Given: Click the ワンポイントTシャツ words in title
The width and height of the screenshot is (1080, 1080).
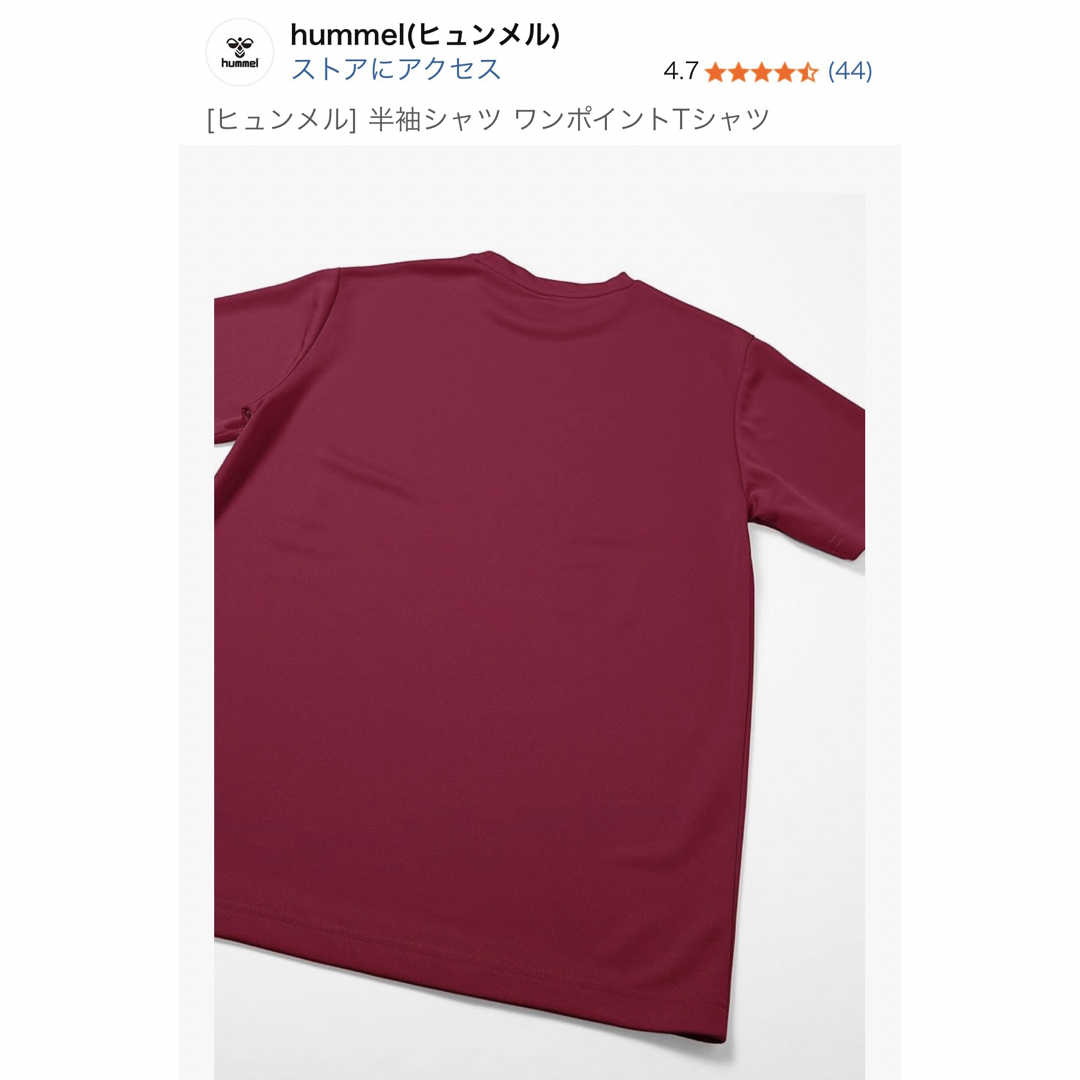Looking at the screenshot, I should 642,119.
